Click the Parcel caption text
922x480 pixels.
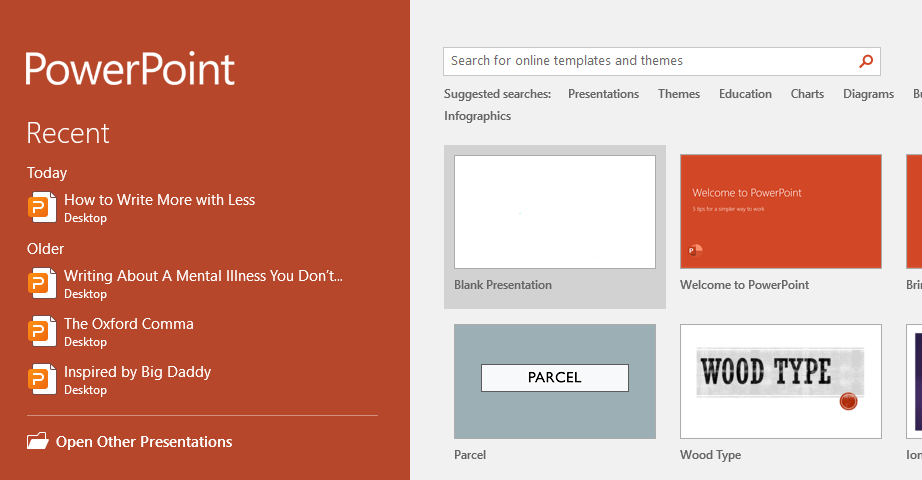(470, 455)
